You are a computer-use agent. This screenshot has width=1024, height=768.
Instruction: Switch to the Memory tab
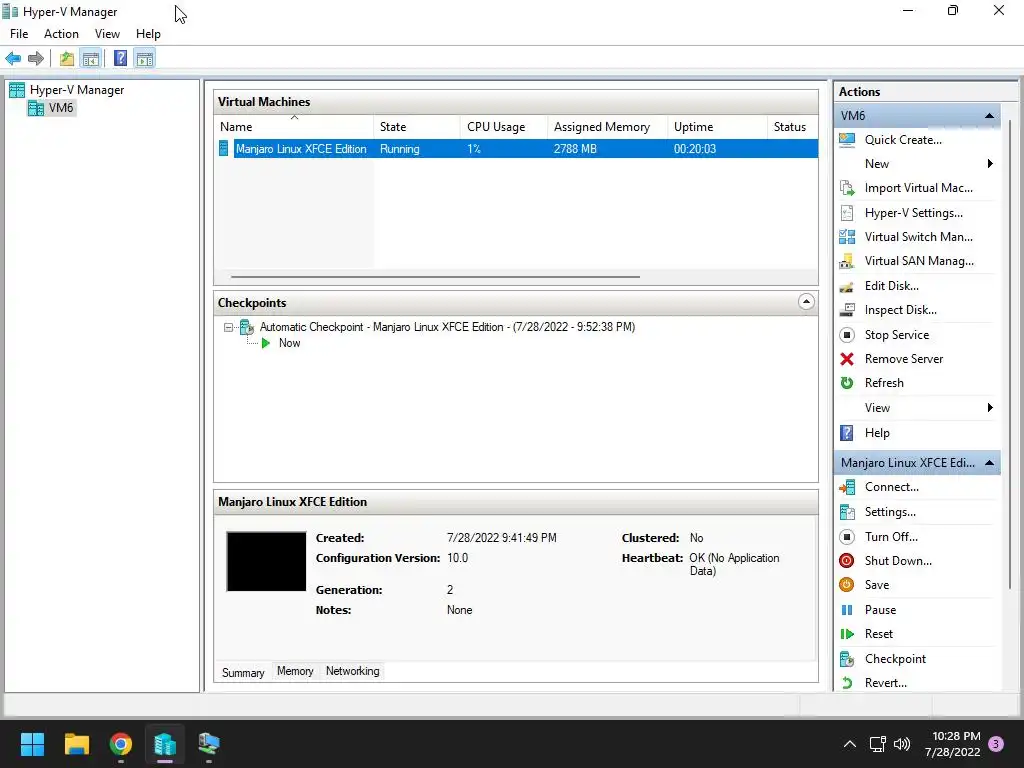[x=295, y=671]
